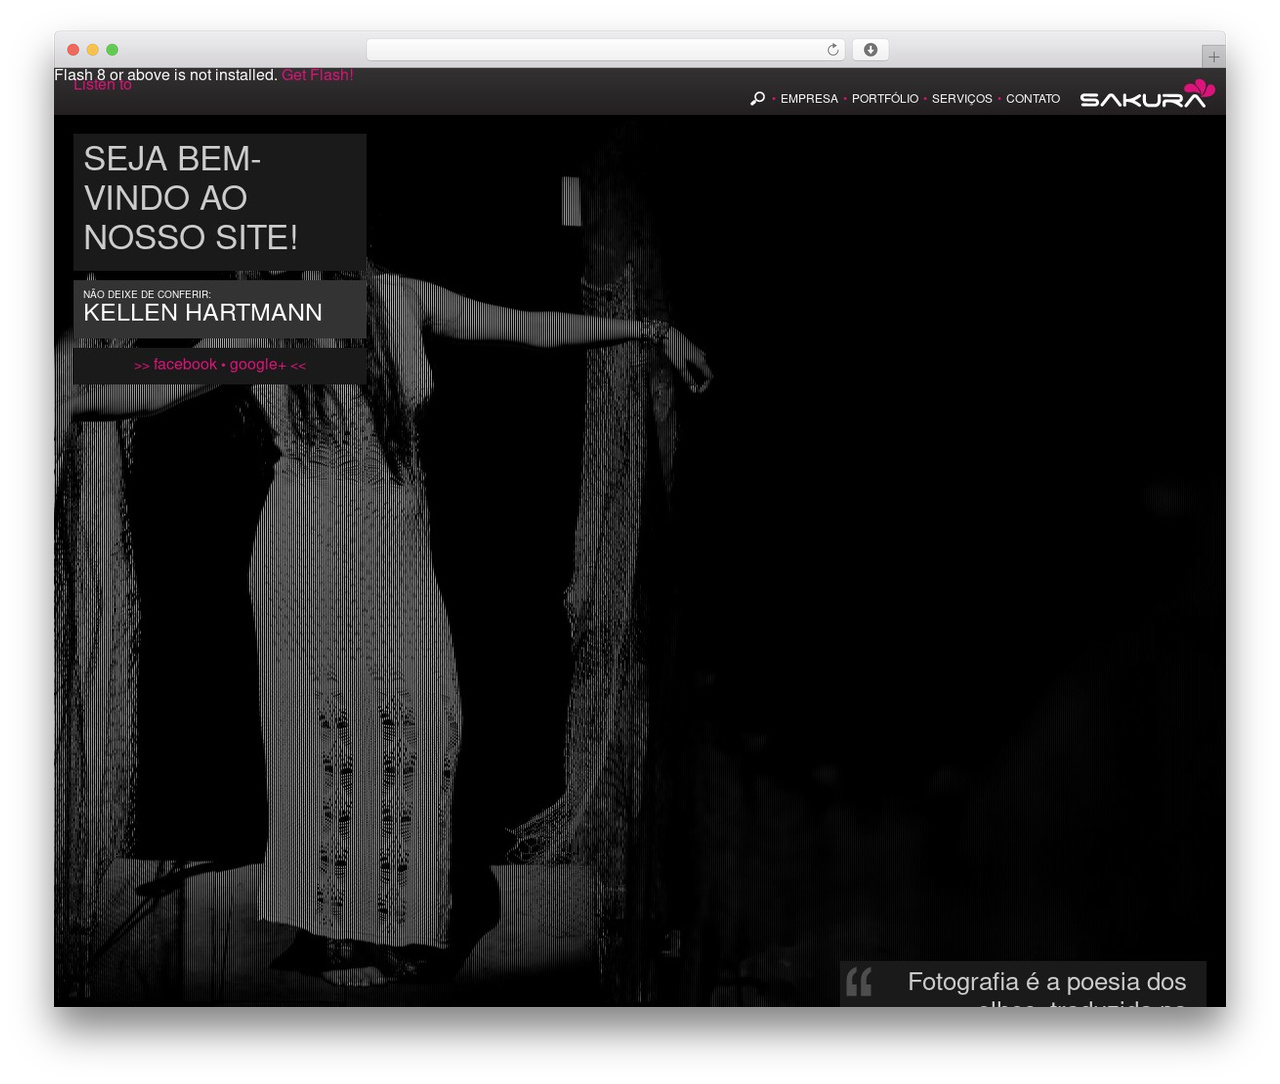The height and width of the screenshot is (1084, 1280).
Task: Minimize the browser window with yellow button
Action: pyautogui.click(x=93, y=50)
